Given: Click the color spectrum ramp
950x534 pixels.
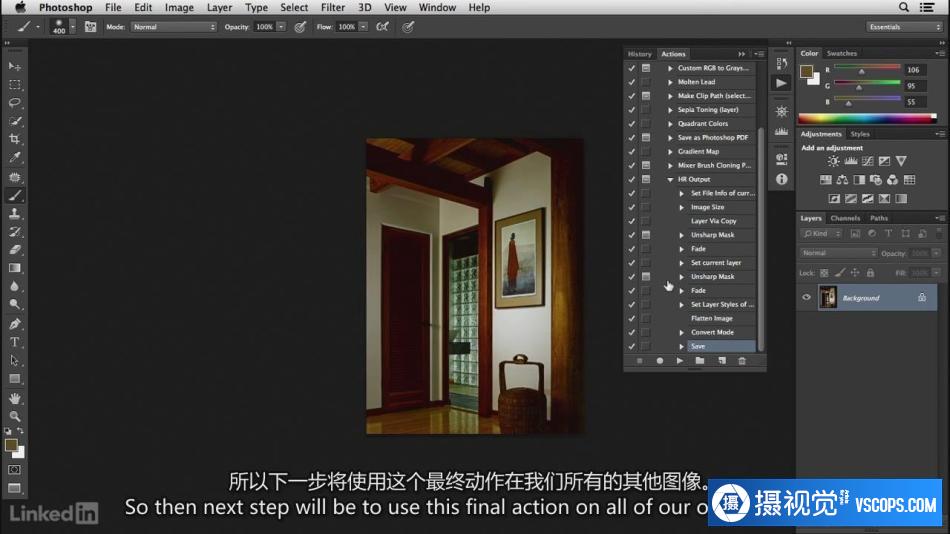Looking at the screenshot, I should (x=867, y=119).
